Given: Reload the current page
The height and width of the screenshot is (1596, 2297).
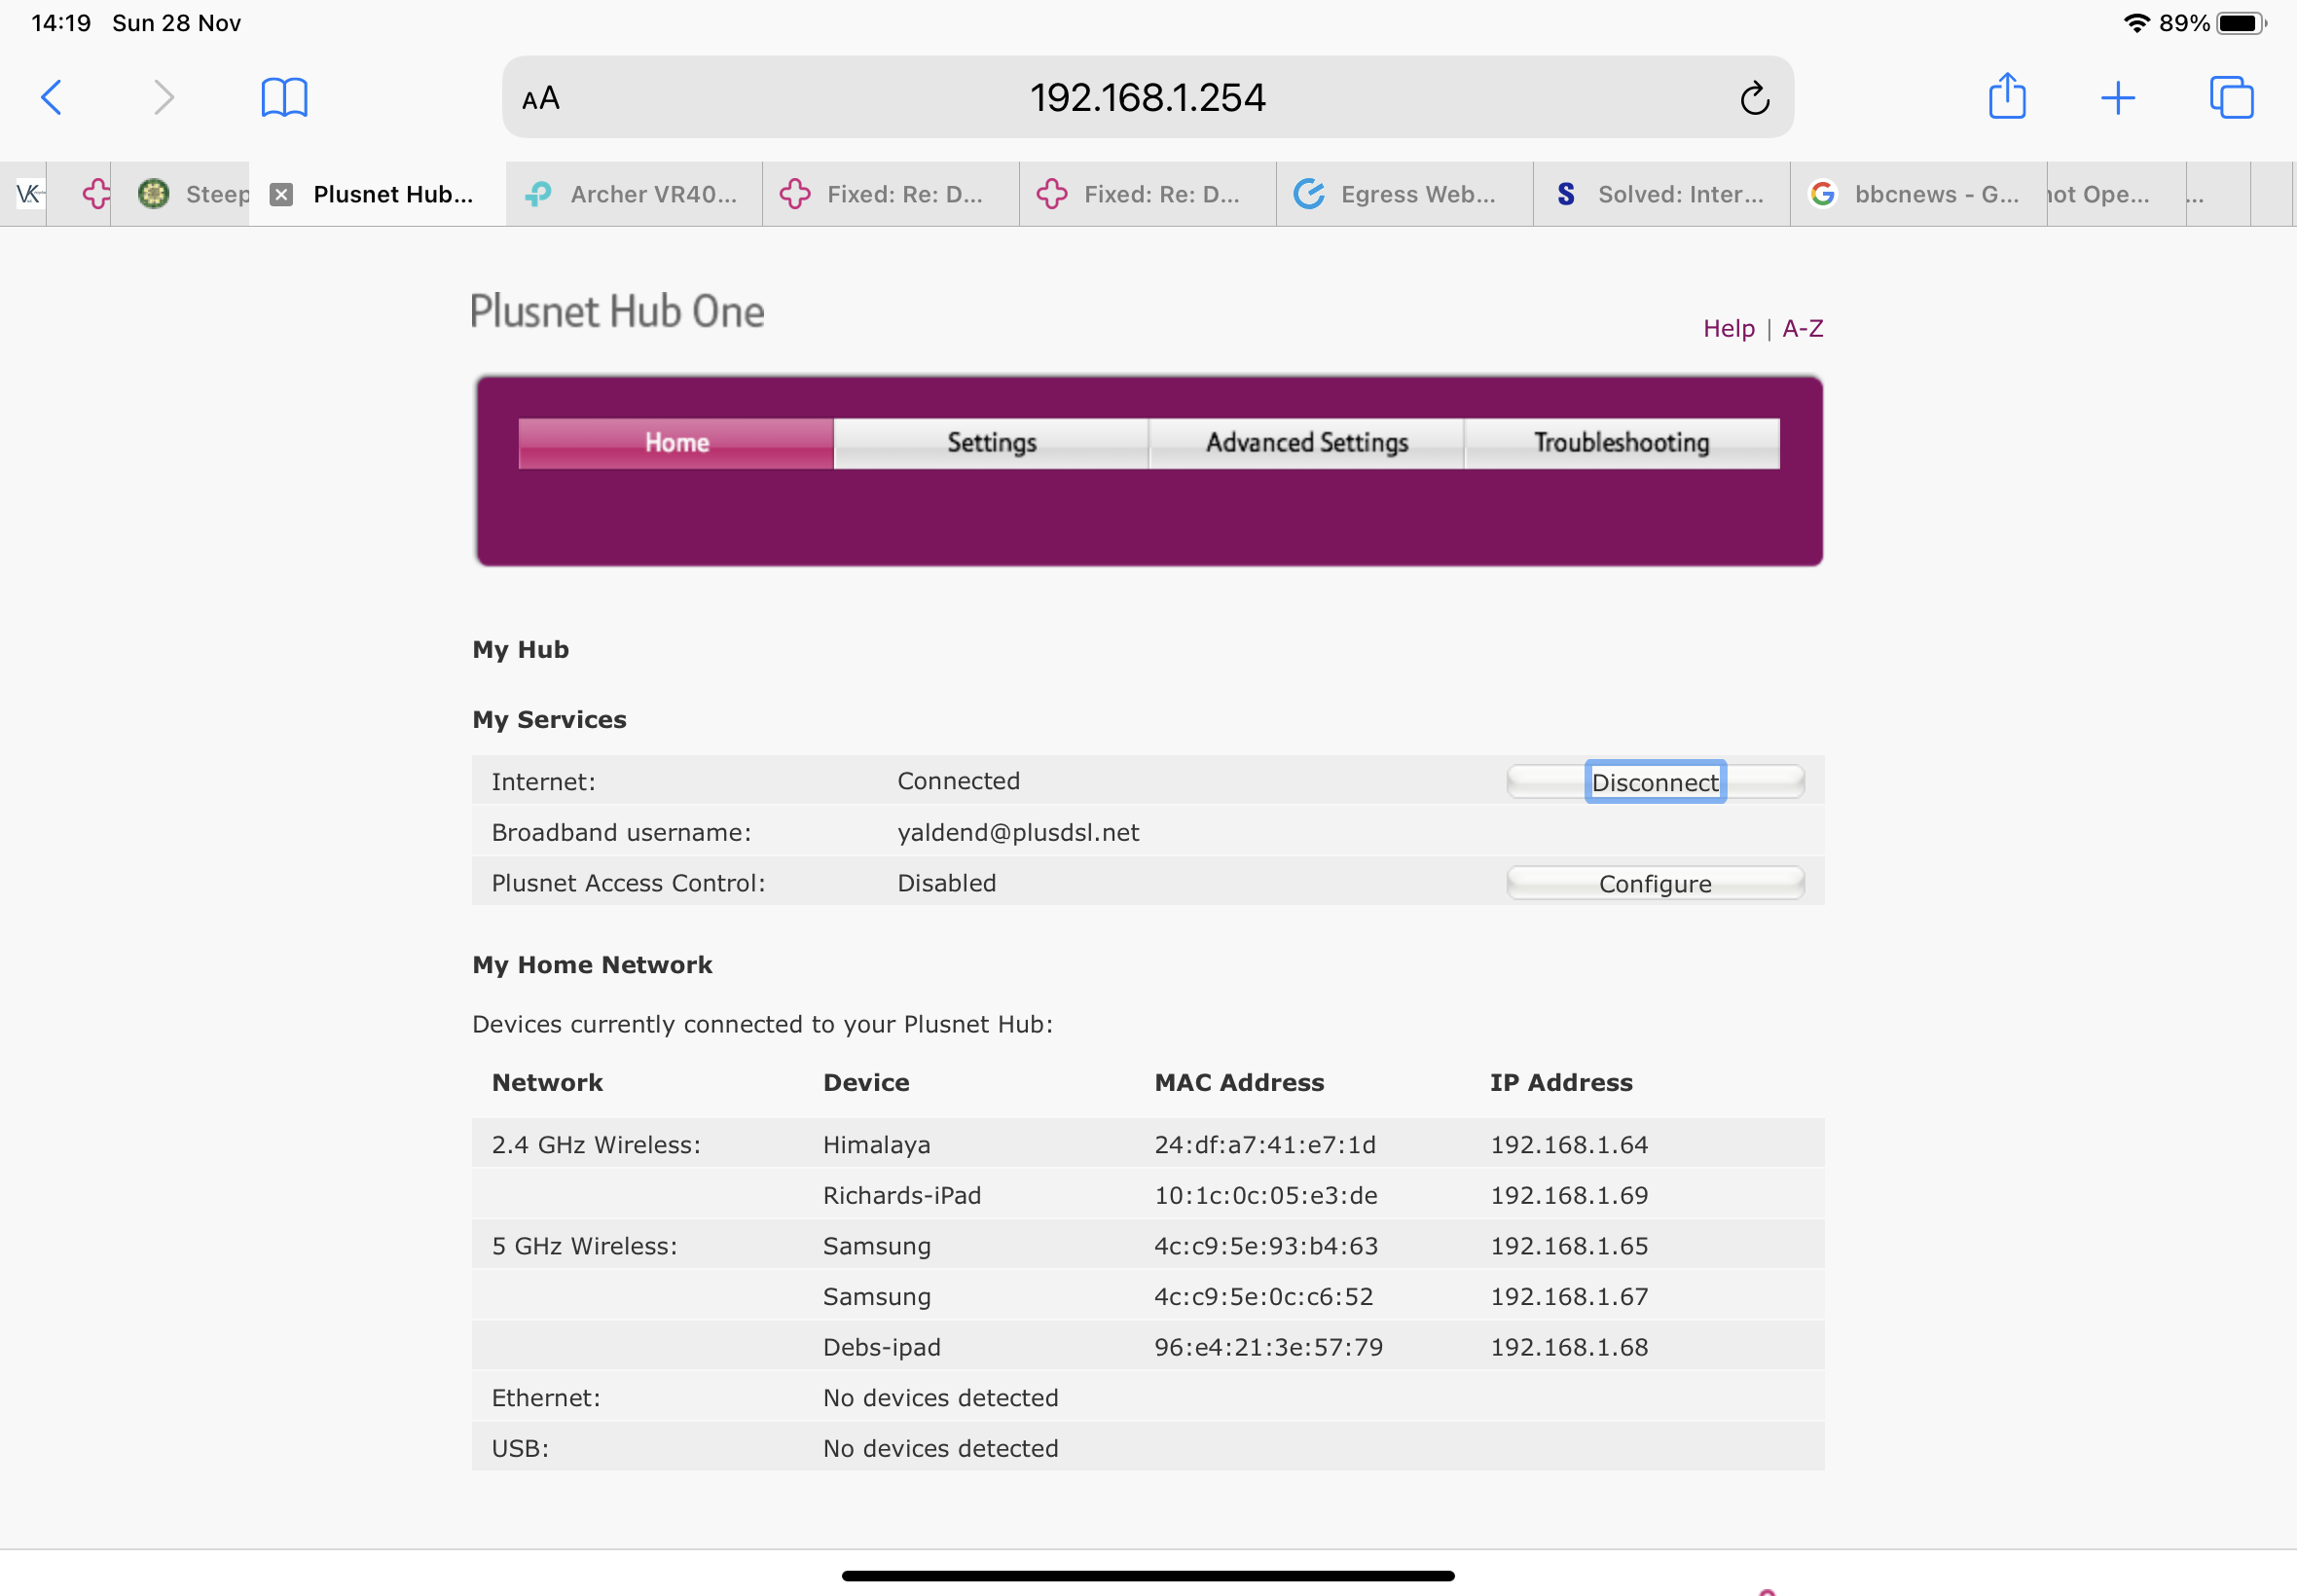Looking at the screenshot, I should pos(1755,97).
